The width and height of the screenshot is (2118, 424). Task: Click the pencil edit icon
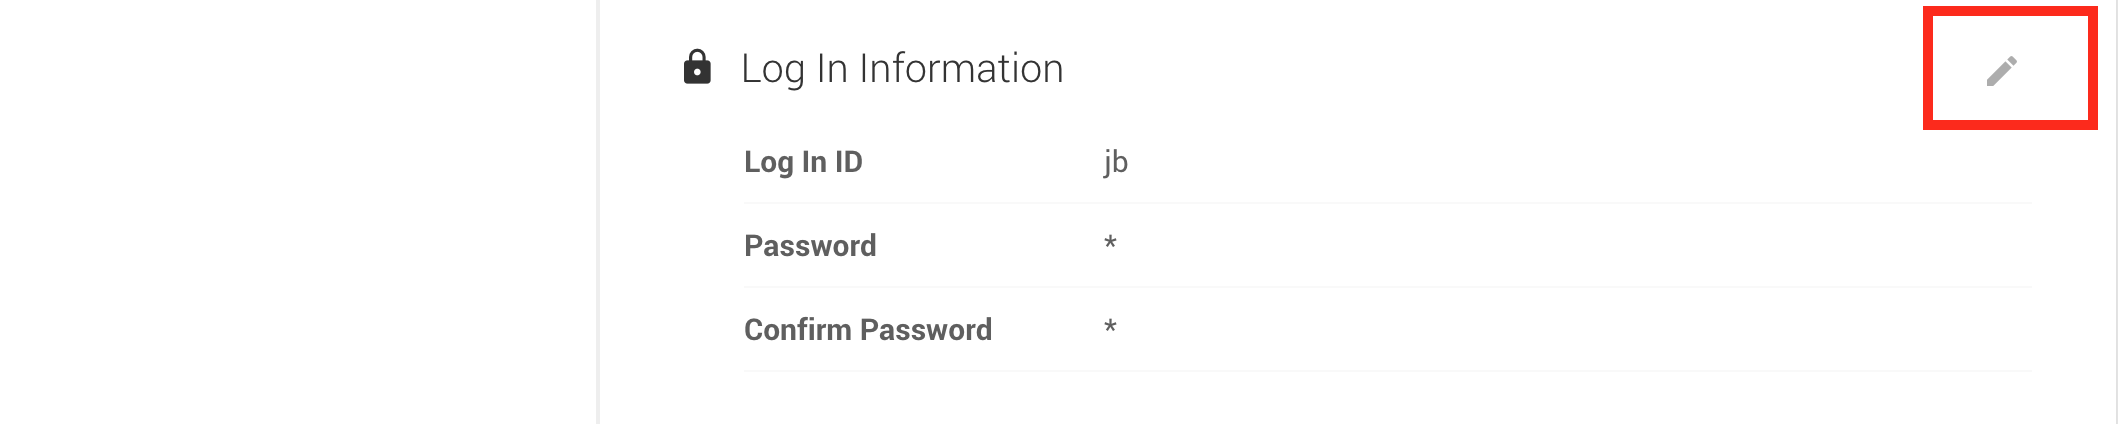tap(2001, 70)
